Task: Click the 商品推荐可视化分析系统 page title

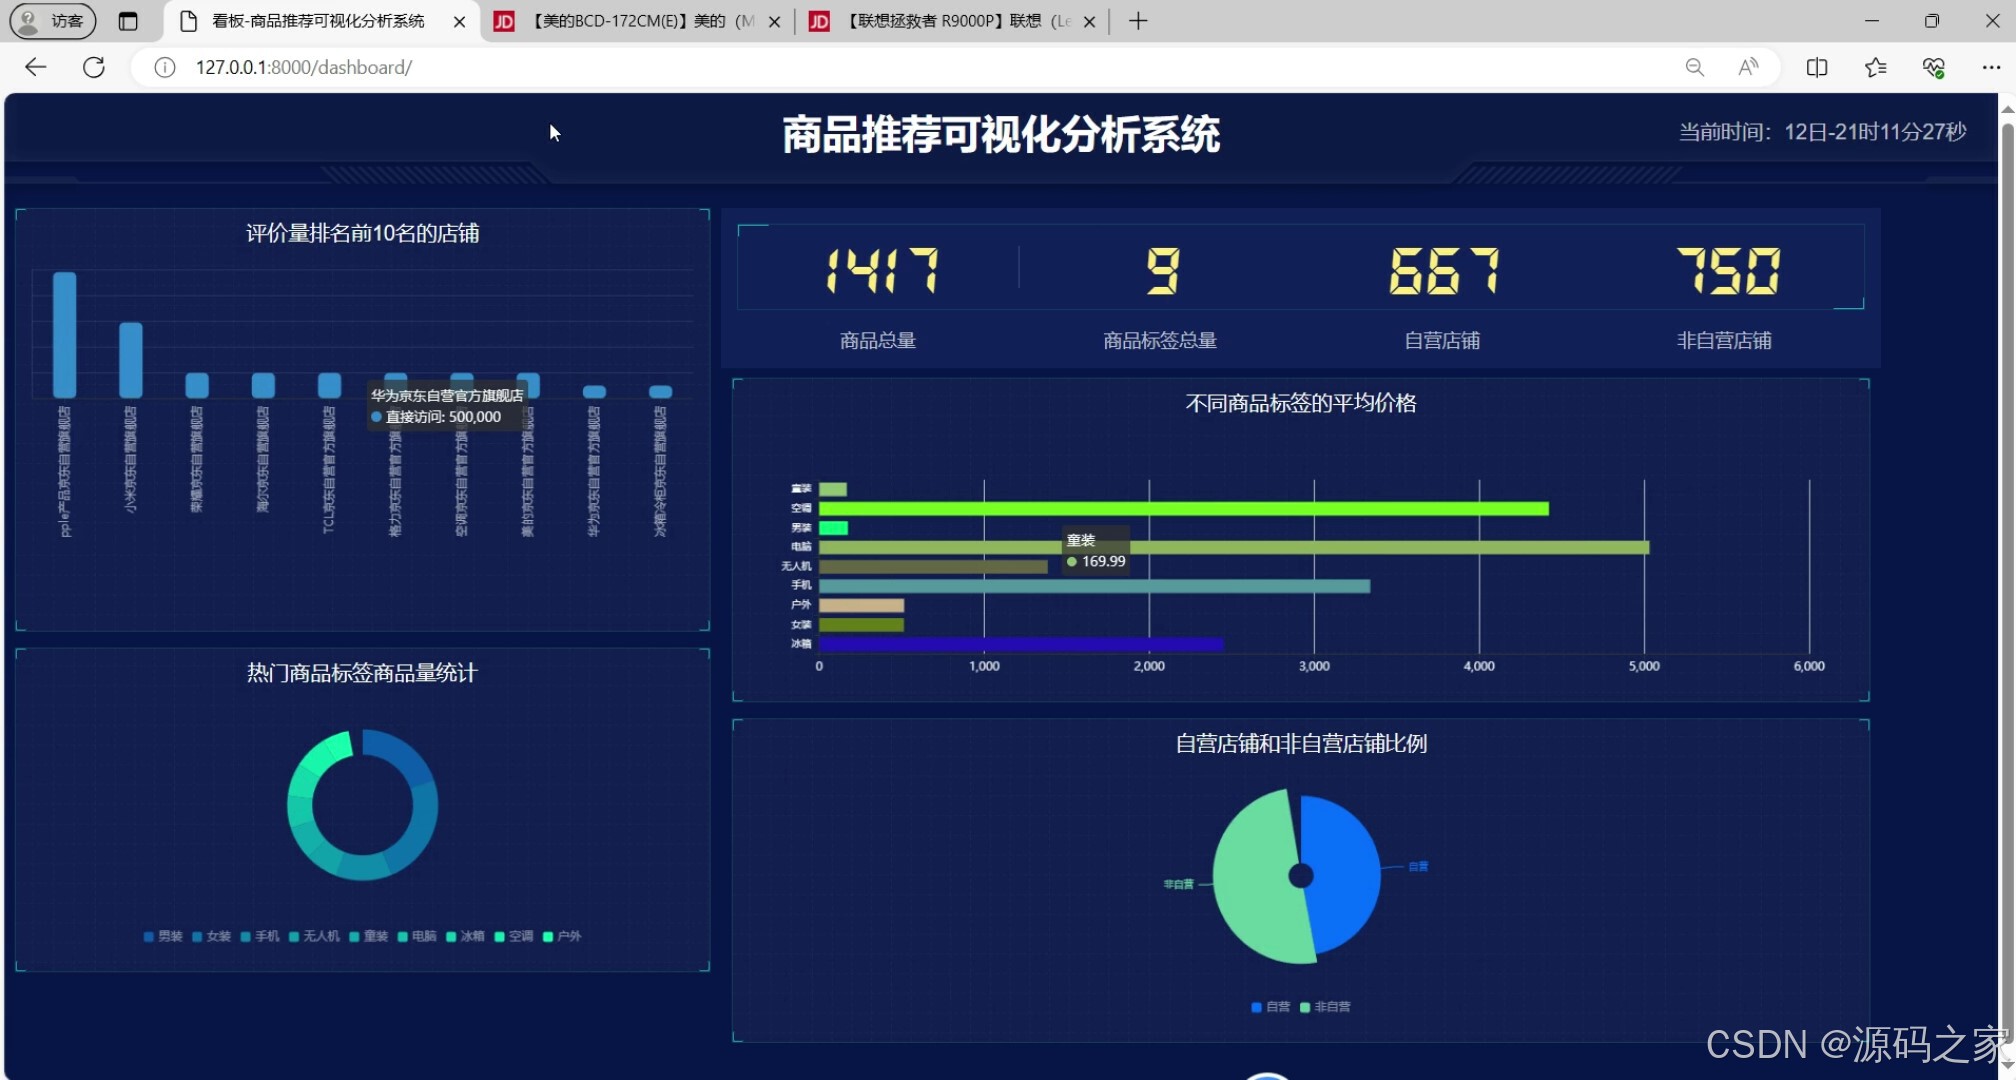Action: click(x=1001, y=134)
